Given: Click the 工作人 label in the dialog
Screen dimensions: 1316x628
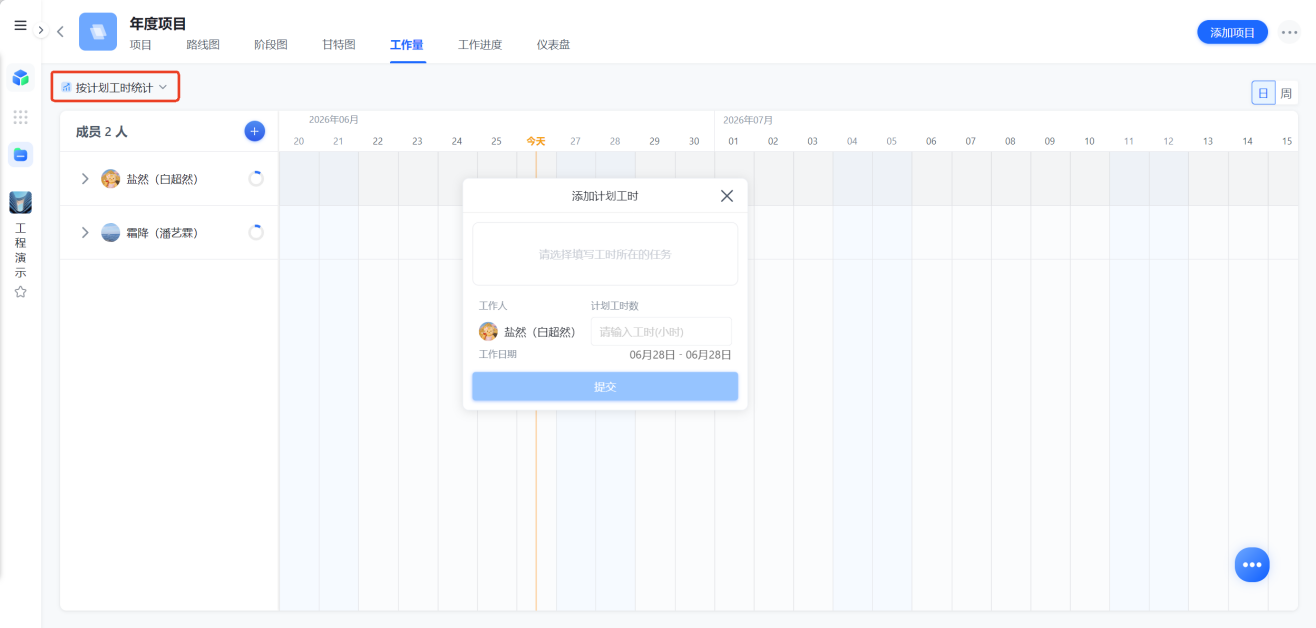Looking at the screenshot, I should pyautogui.click(x=493, y=305).
